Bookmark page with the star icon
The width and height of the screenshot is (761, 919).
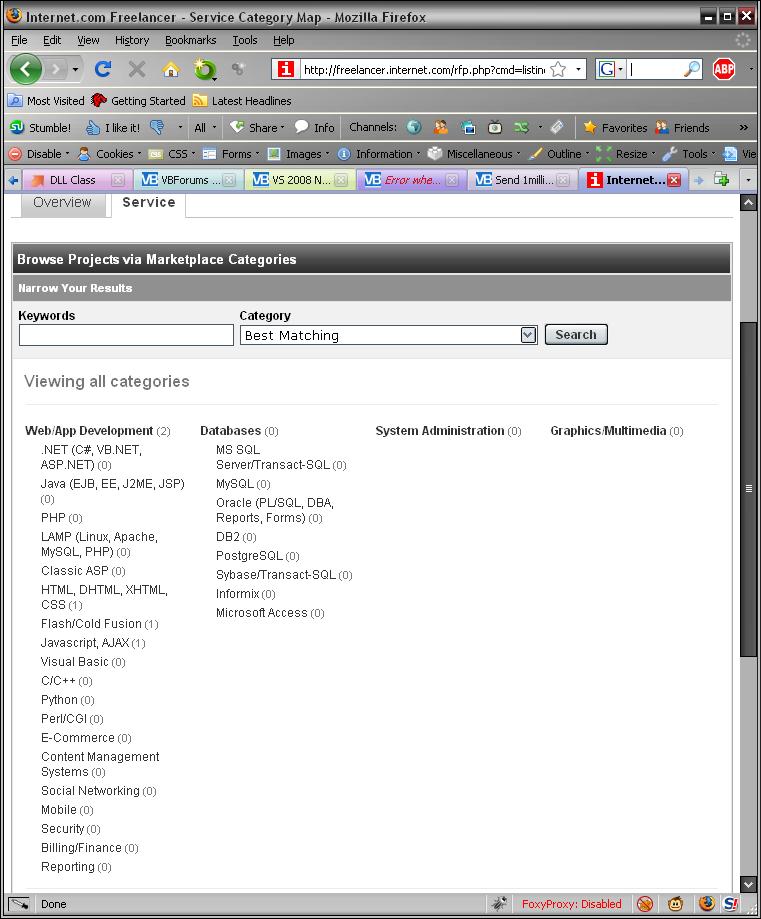(559, 69)
